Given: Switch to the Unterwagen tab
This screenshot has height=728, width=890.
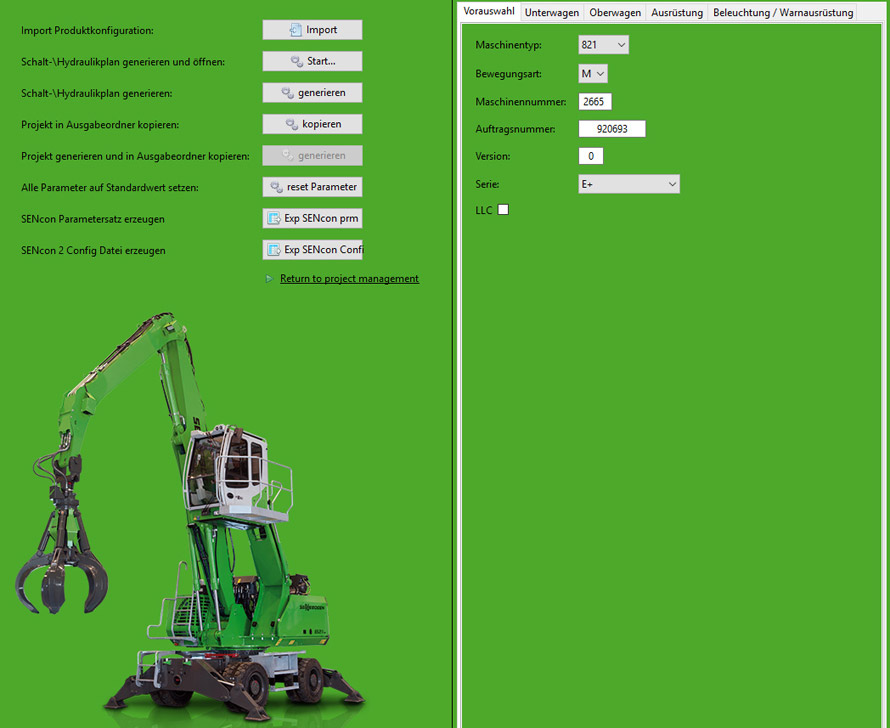Looking at the screenshot, I should point(551,13).
